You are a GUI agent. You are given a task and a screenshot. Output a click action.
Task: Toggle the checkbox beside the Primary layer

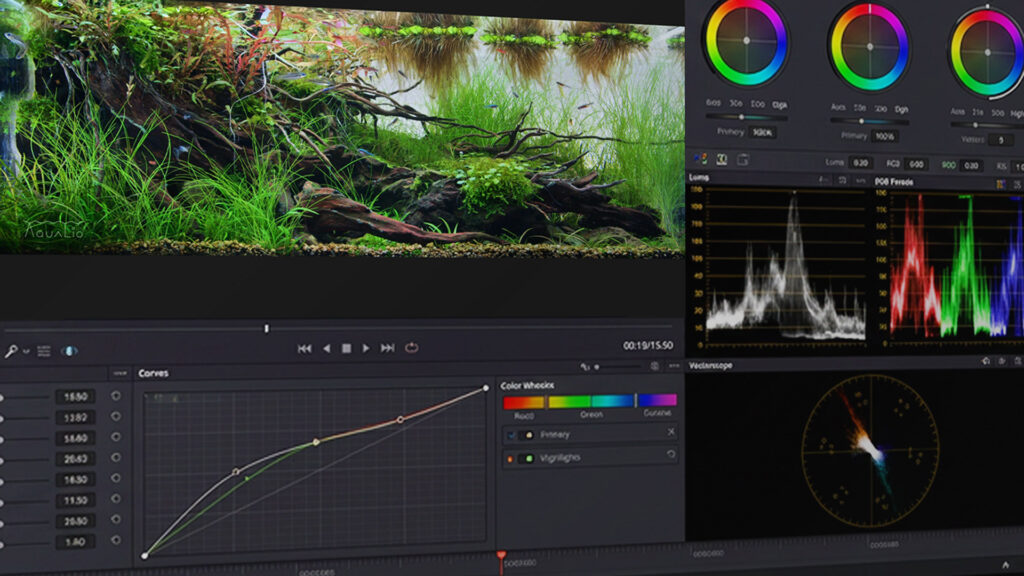coord(512,435)
